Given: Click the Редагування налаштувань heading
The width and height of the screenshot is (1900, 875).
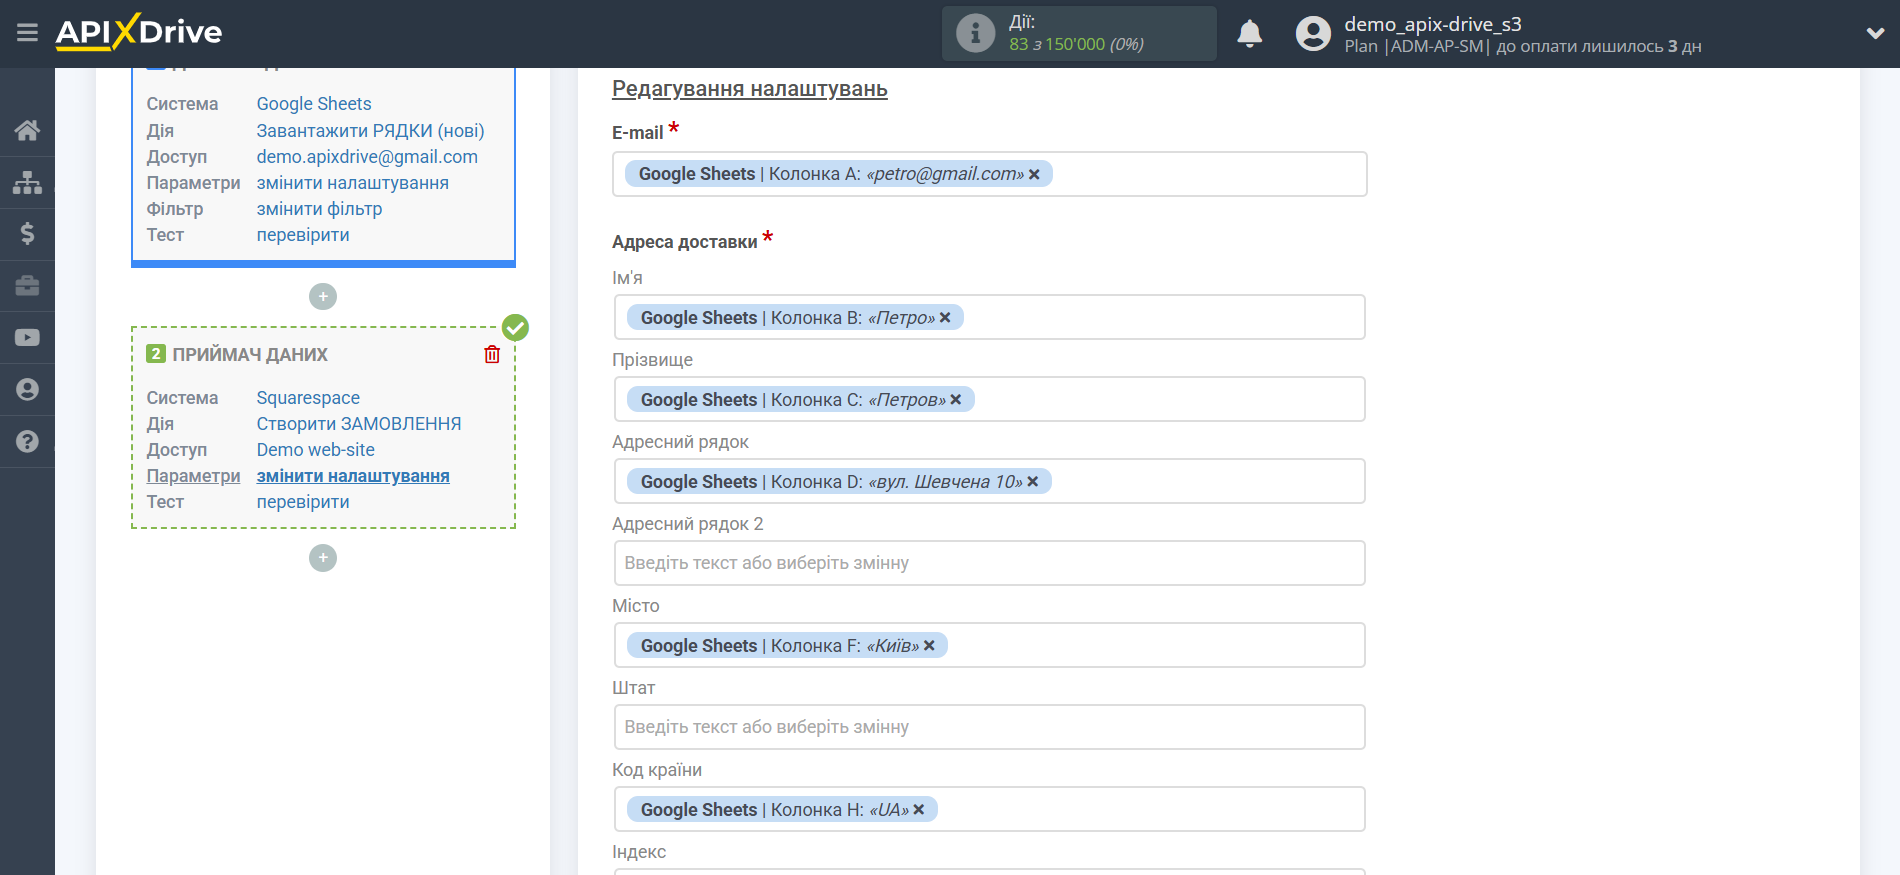Looking at the screenshot, I should pyautogui.click(x=750, y=89).
